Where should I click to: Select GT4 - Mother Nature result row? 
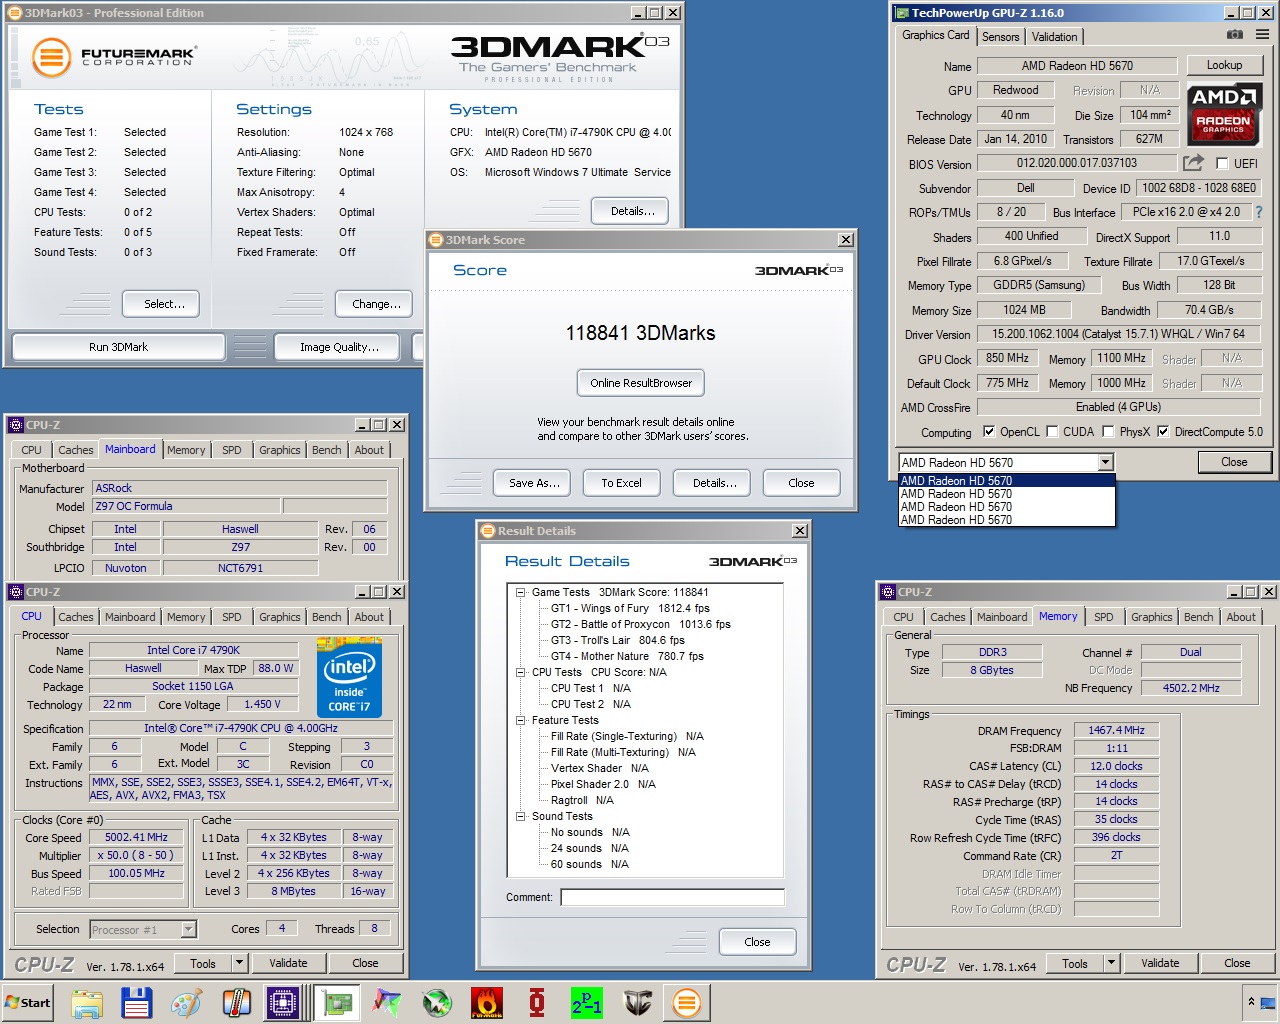click(627, 656)
